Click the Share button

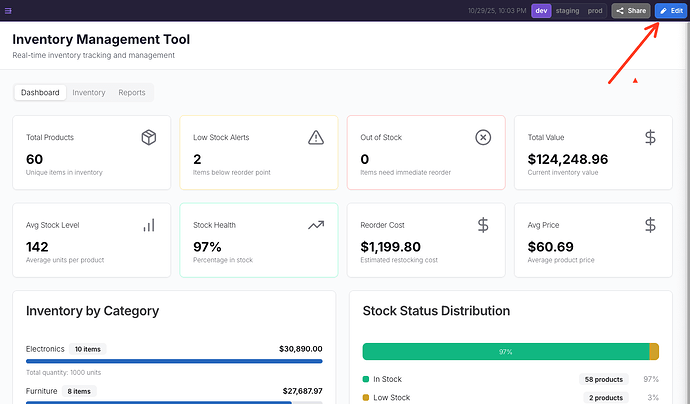(x=631, y=11)
